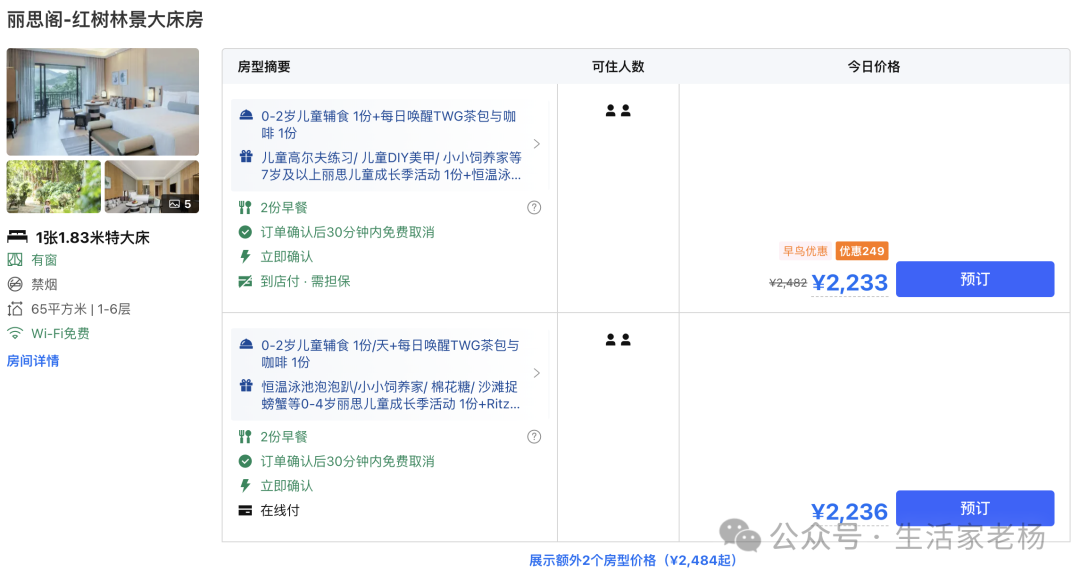Click the lightning icon beside first 立即确认
Viewport: 1080px width, 580px height.
[x=245, y=257]
